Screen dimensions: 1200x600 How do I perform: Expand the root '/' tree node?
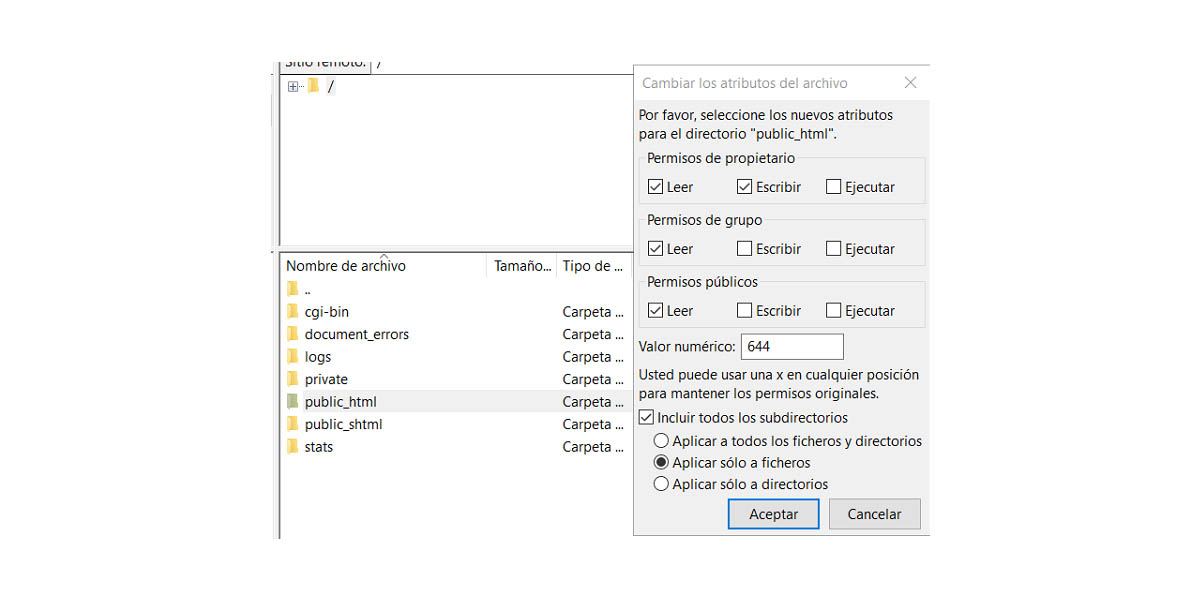[x=293, y=87]
